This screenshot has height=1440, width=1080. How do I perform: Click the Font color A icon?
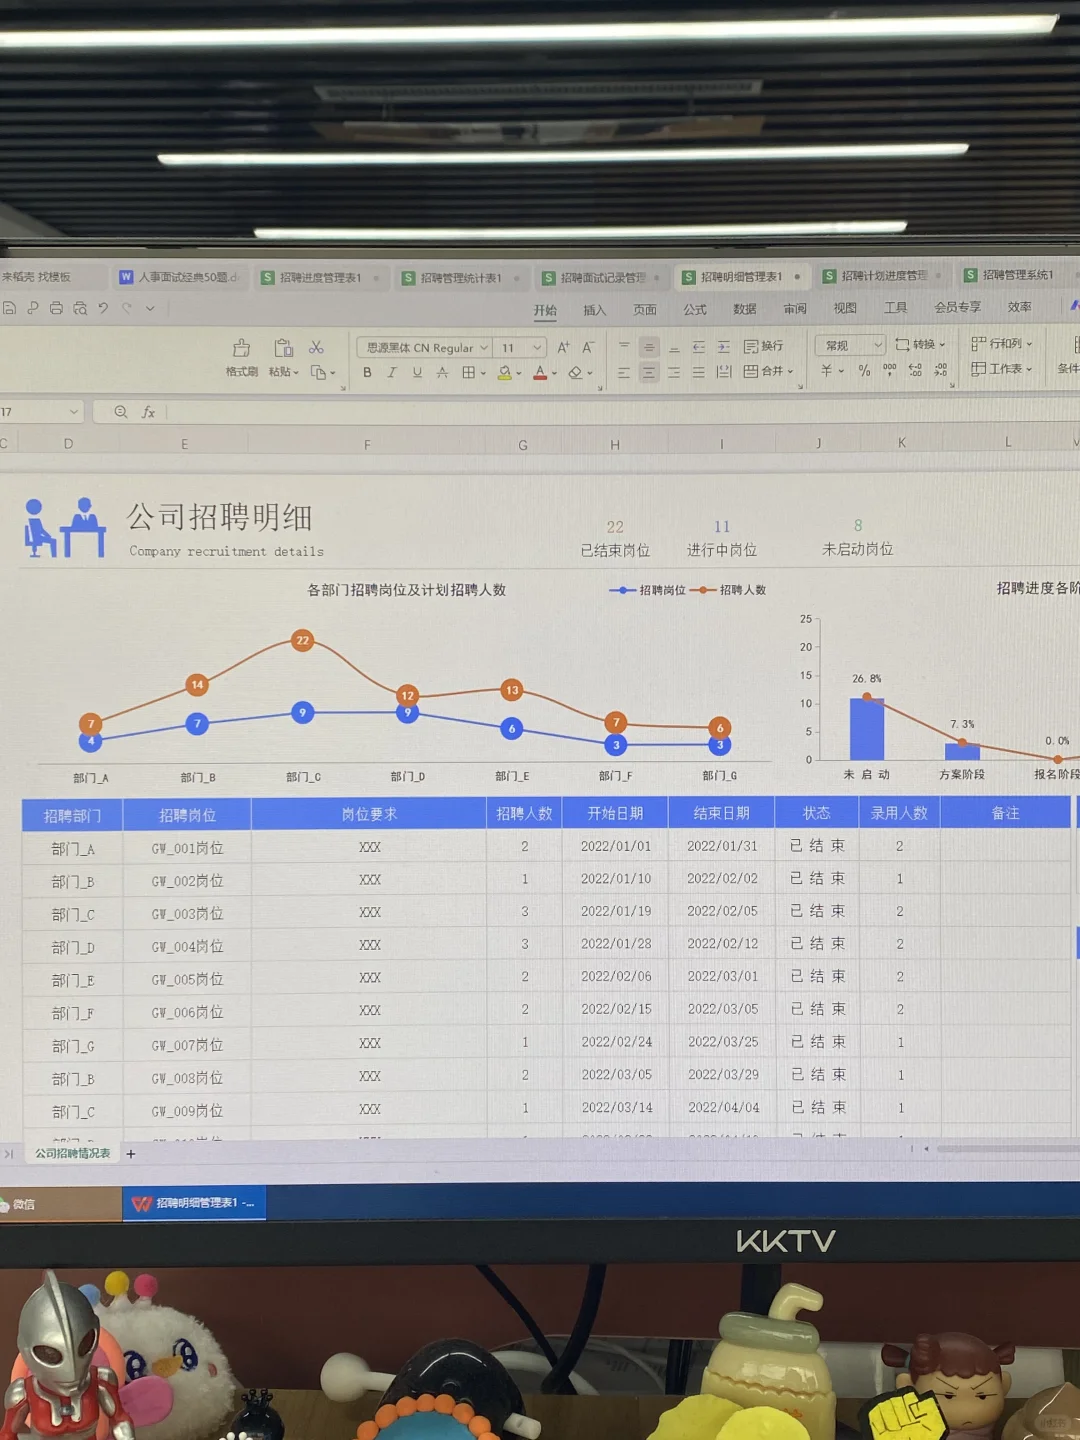540,372
